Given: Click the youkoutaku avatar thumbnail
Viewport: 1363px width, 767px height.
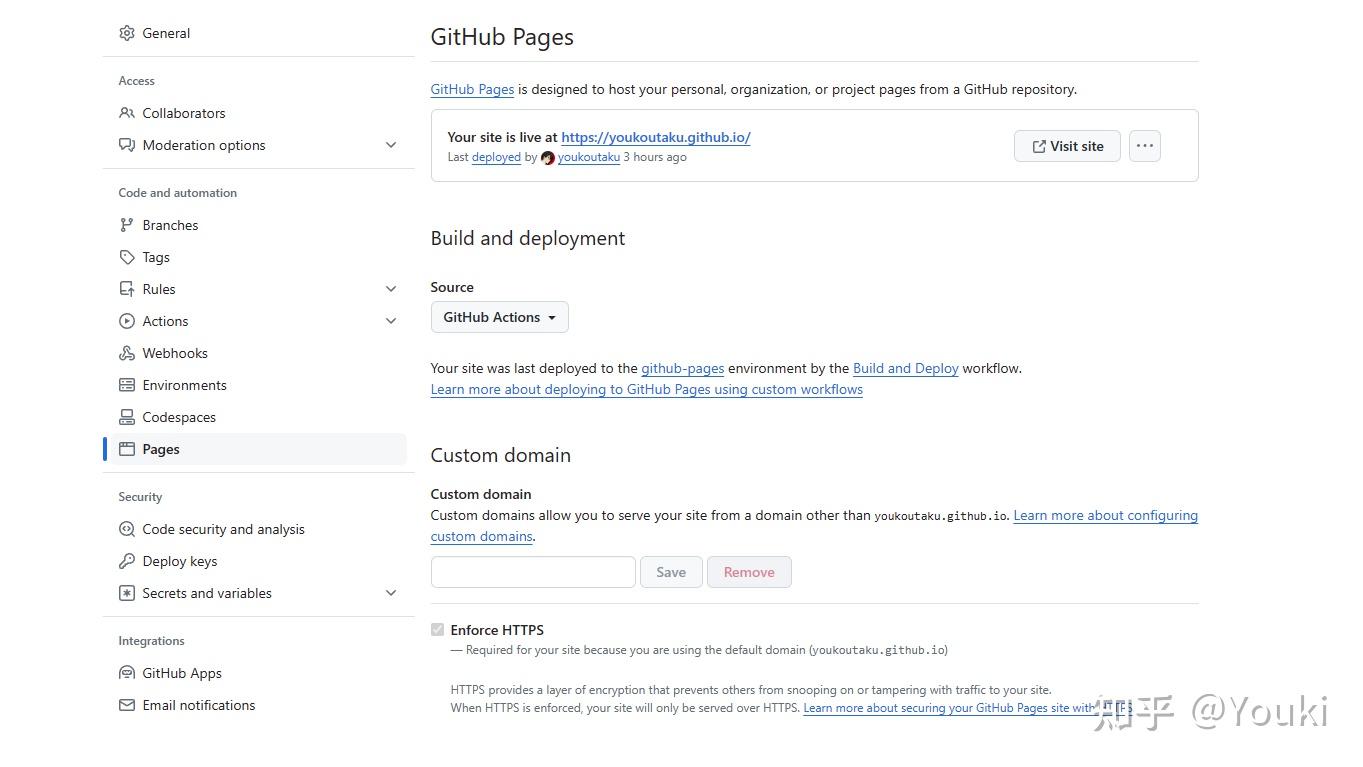Looking at the screenshot, I should point(547,158).
